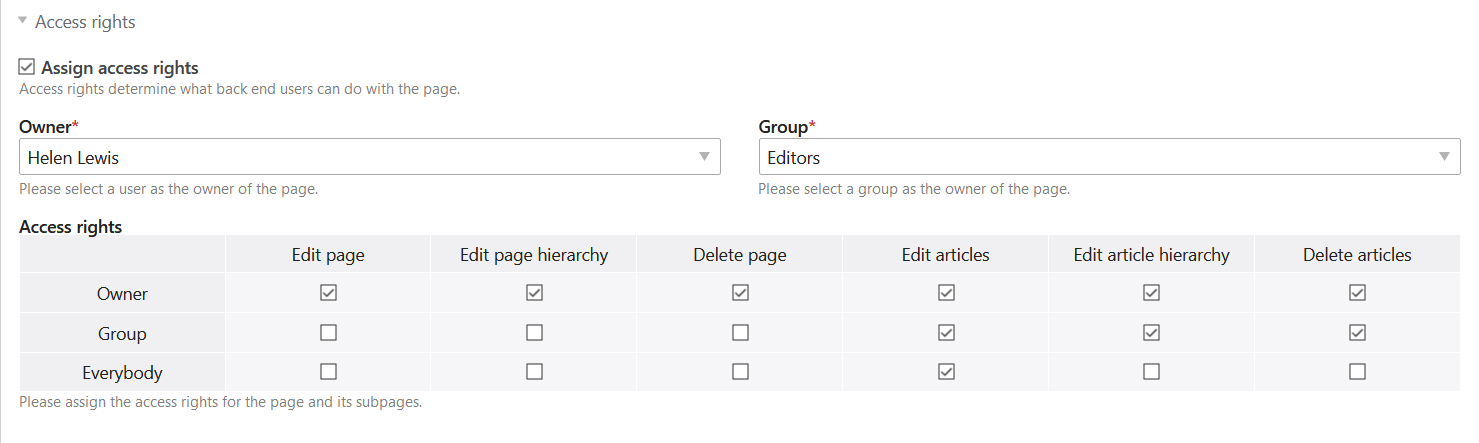Toggle Owner Edit page hierarchy checkbox

pos(534,293)
